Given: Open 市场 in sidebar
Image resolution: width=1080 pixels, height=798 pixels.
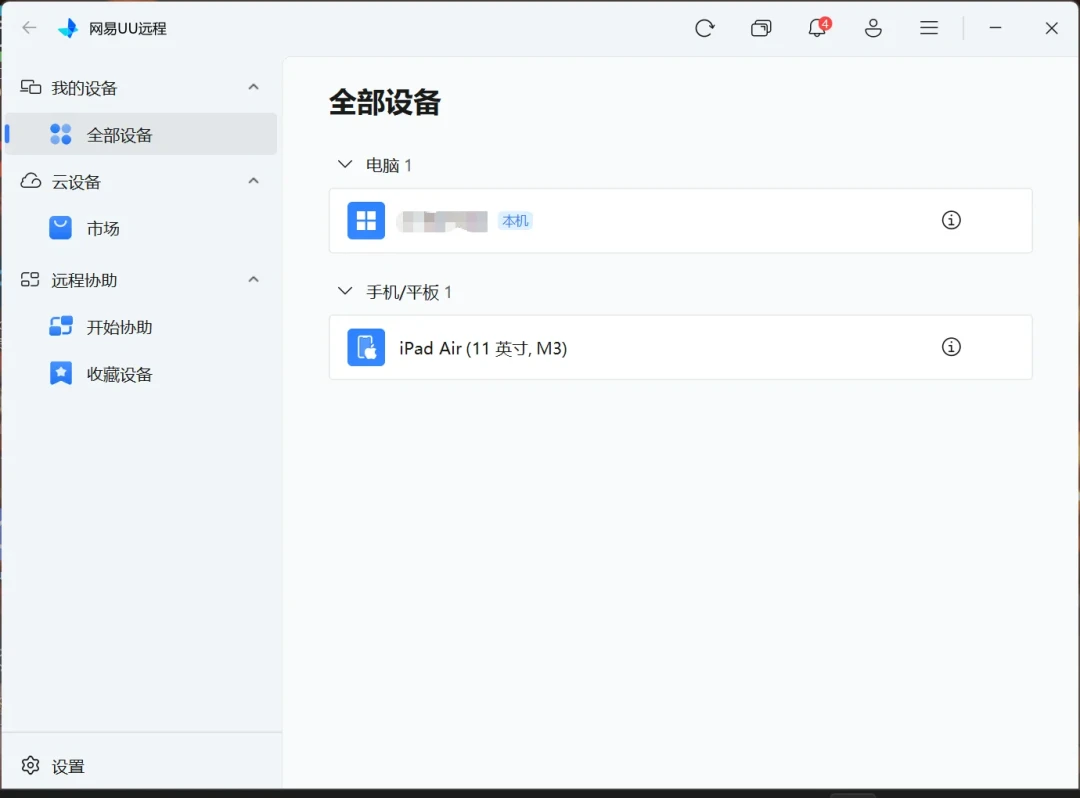Looking at the screenshot, I should coord(141,229).
